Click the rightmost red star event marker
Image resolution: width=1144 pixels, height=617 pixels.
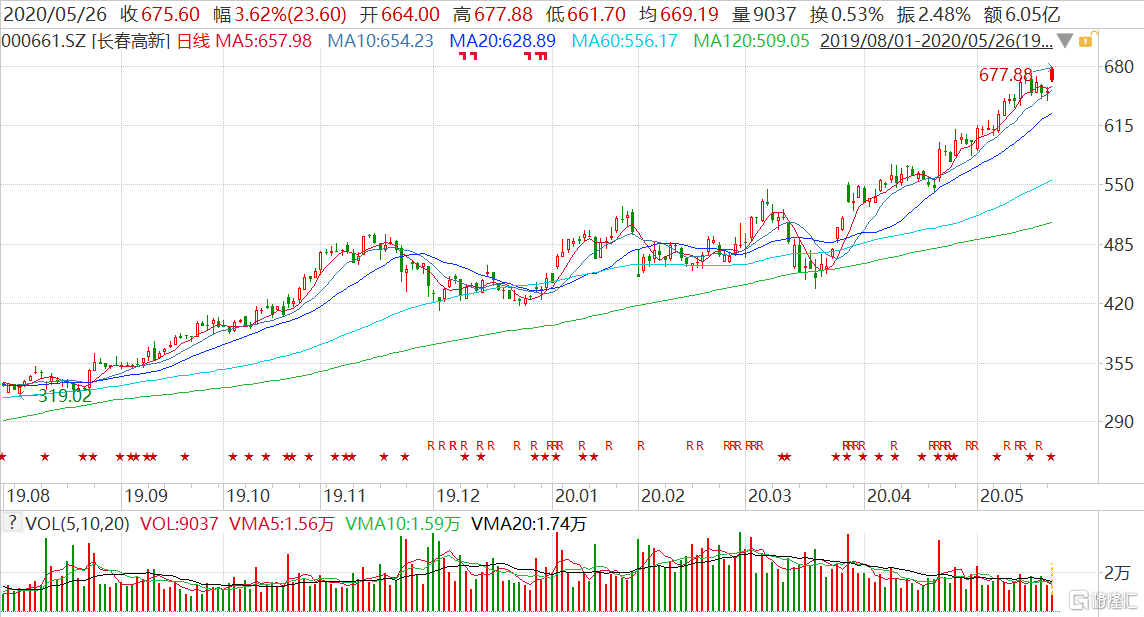[1050, 458]
